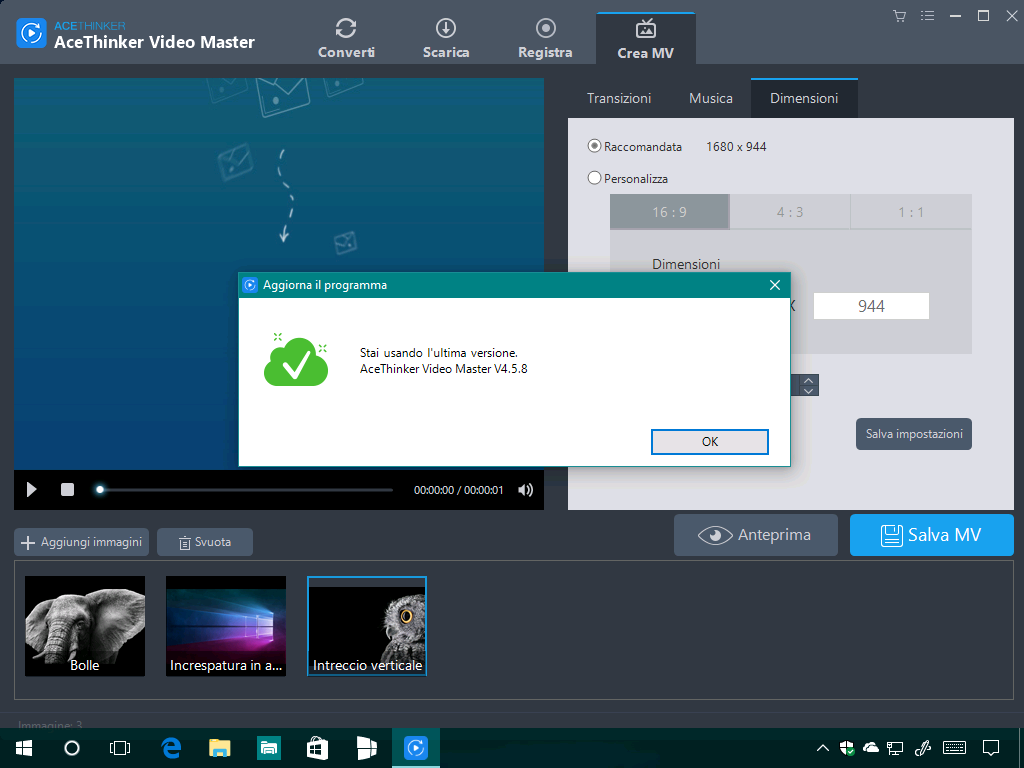Click the AceThinker logo icon
1024x768 pixels.
tap(31, 33)
